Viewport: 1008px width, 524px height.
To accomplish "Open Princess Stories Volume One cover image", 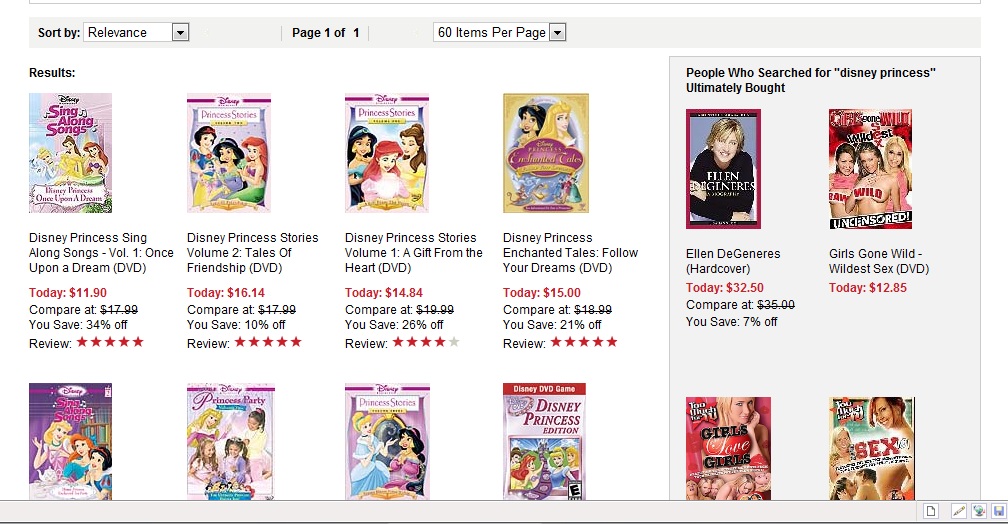I will pyautogui.click(x=387, y=153).
